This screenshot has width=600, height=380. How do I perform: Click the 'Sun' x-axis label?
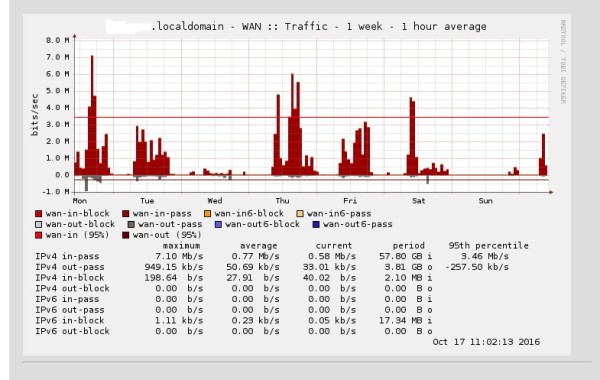(x=485, y=201)
